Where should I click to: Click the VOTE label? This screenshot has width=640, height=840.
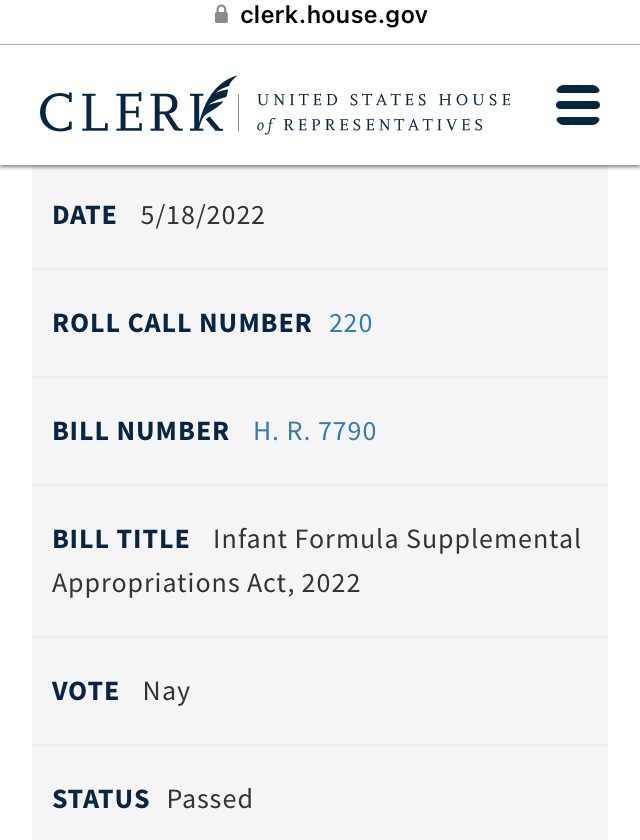point(85,691)
